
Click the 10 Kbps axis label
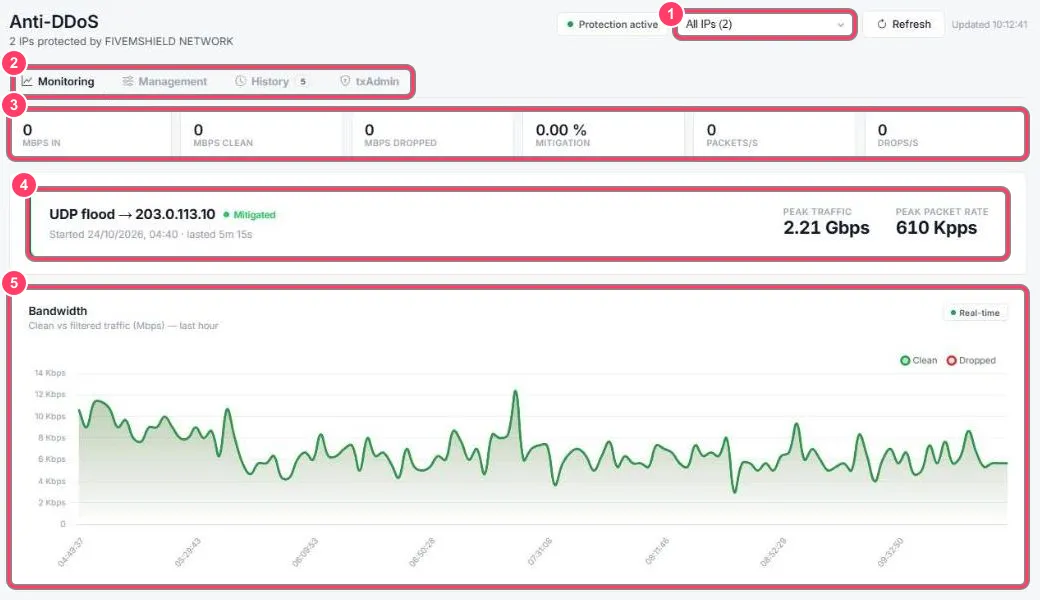click(50, 416)
